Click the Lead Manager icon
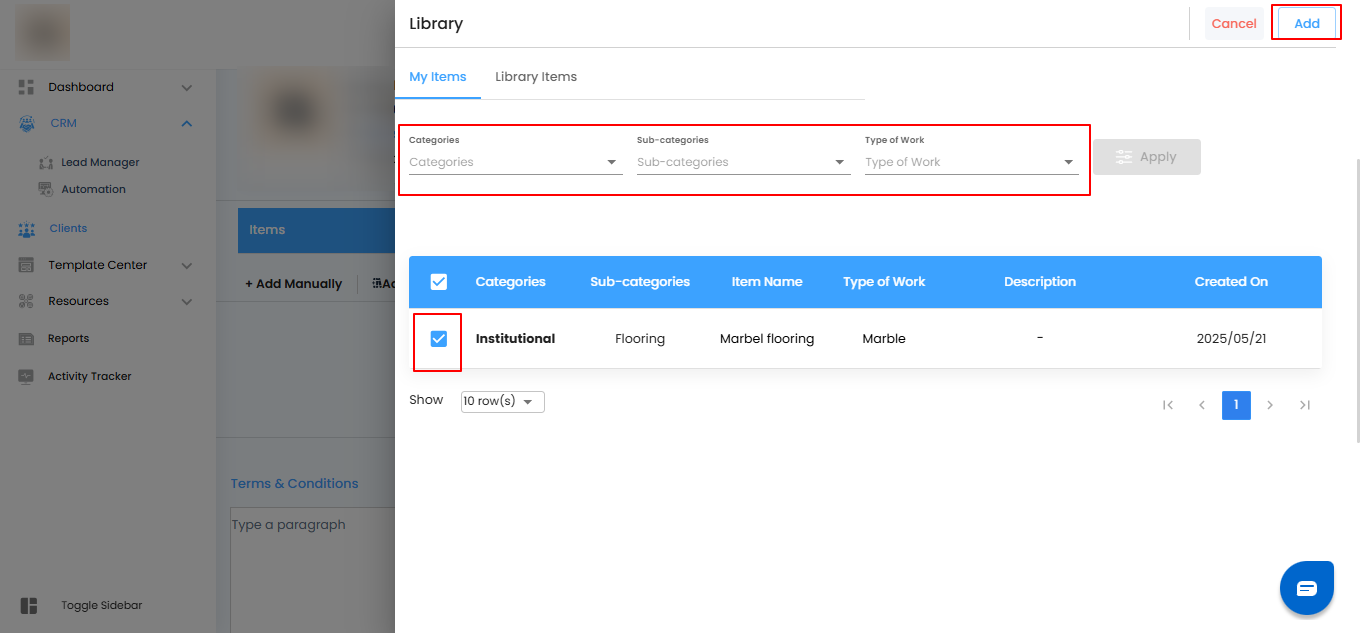 [x=46, y=162]
